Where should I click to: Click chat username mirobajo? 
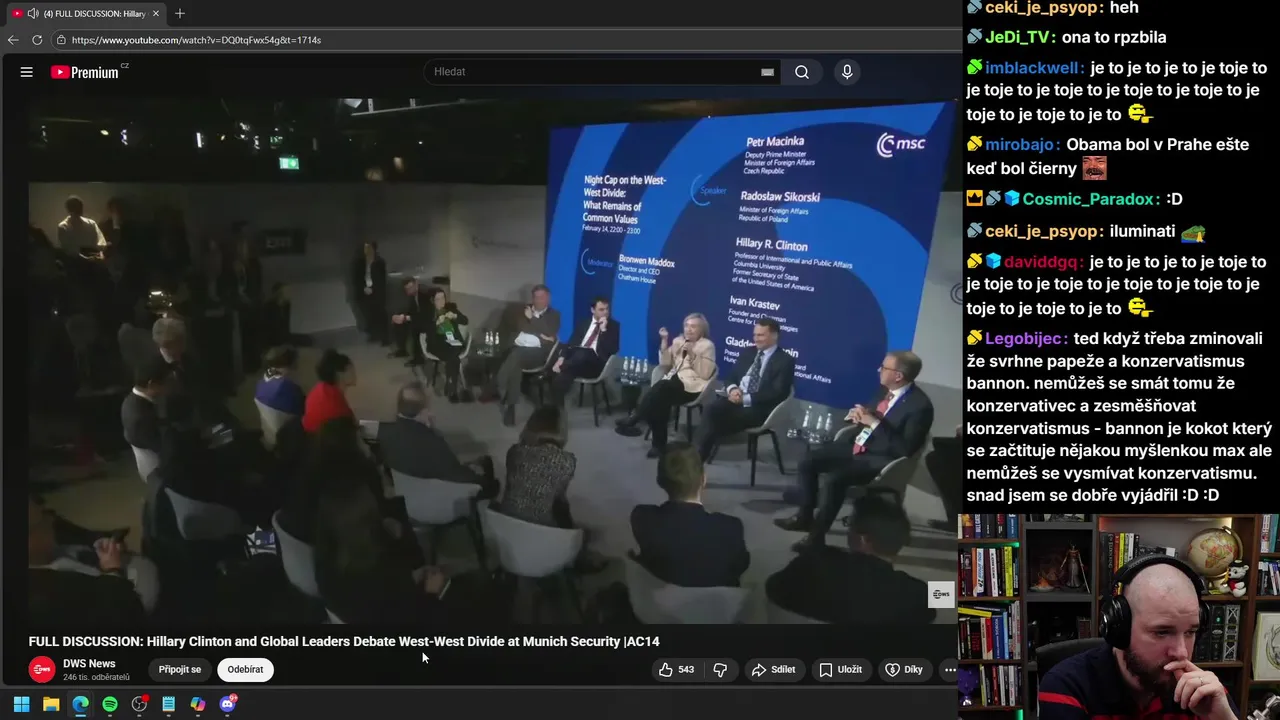pos(1022,145)
